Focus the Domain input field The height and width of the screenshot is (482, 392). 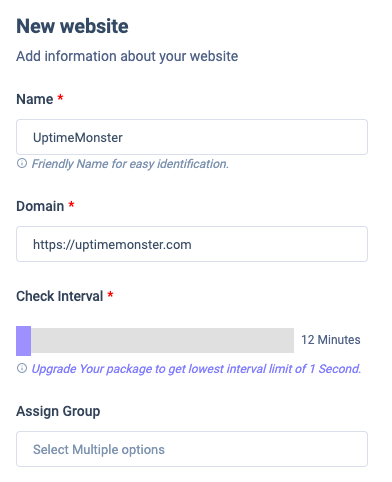[x=192, y=244]
